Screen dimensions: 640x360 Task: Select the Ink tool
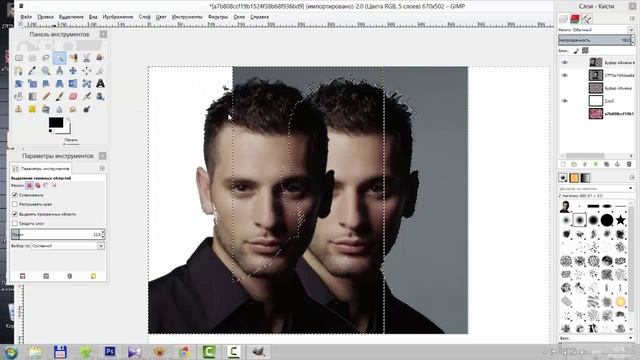100,97
